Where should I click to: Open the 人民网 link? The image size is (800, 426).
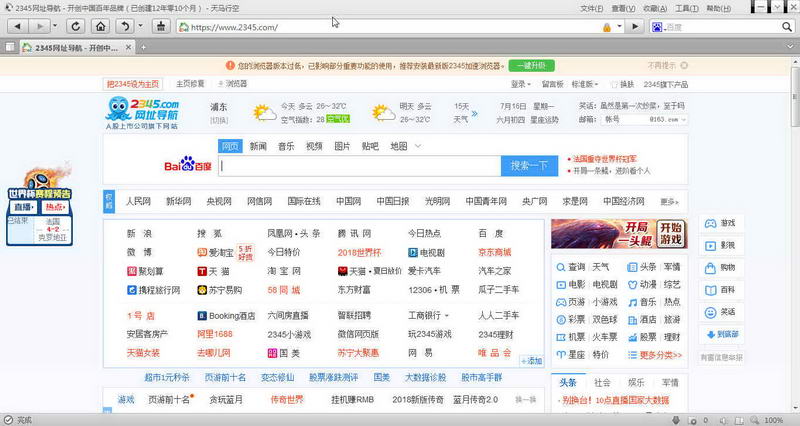pyautogui.click(x=138, y=202)
